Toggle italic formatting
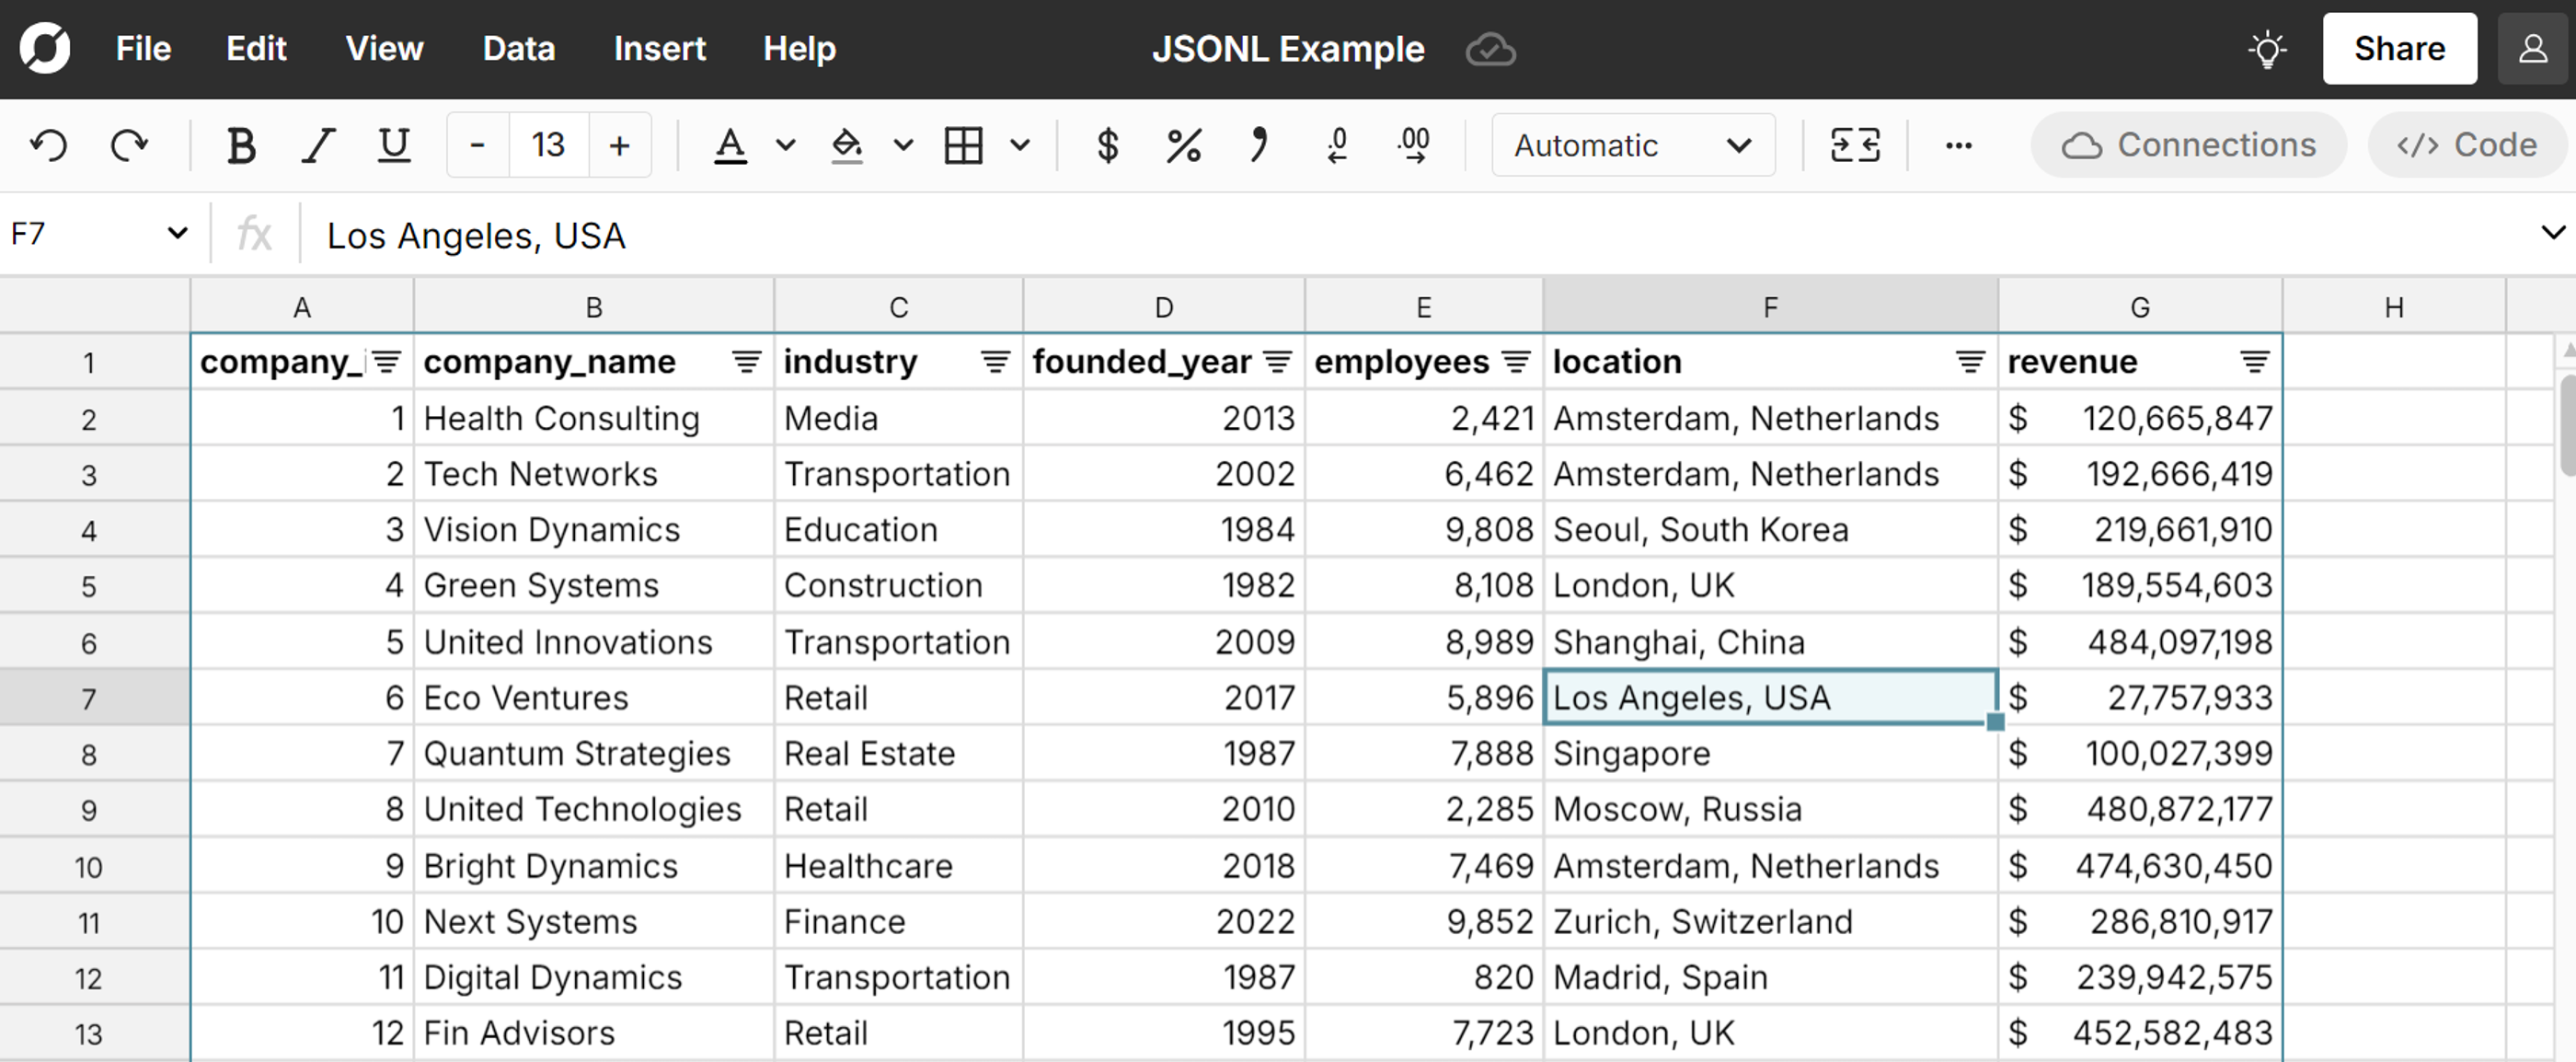 (x=318, y=145)
